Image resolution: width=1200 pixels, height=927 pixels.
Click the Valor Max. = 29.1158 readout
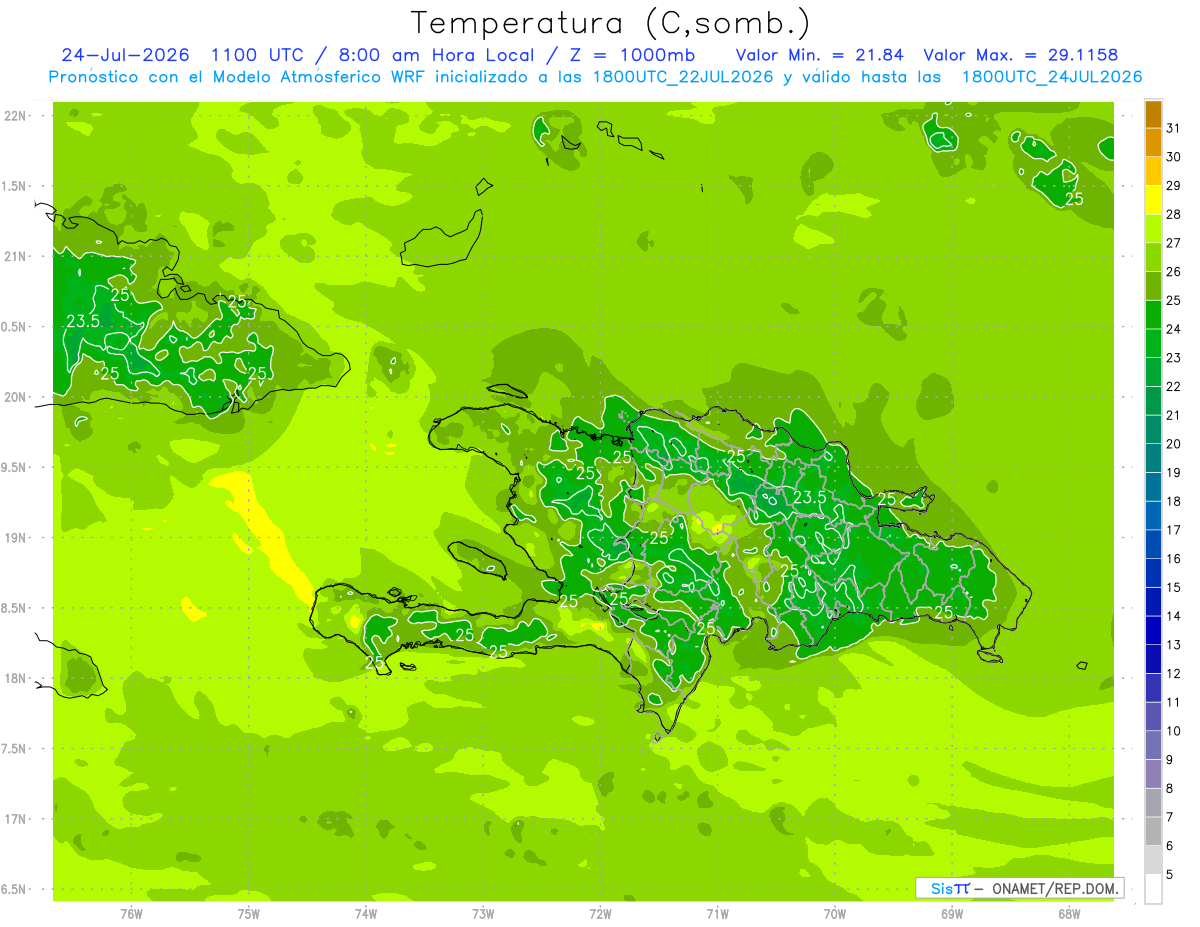(1021, 55)
